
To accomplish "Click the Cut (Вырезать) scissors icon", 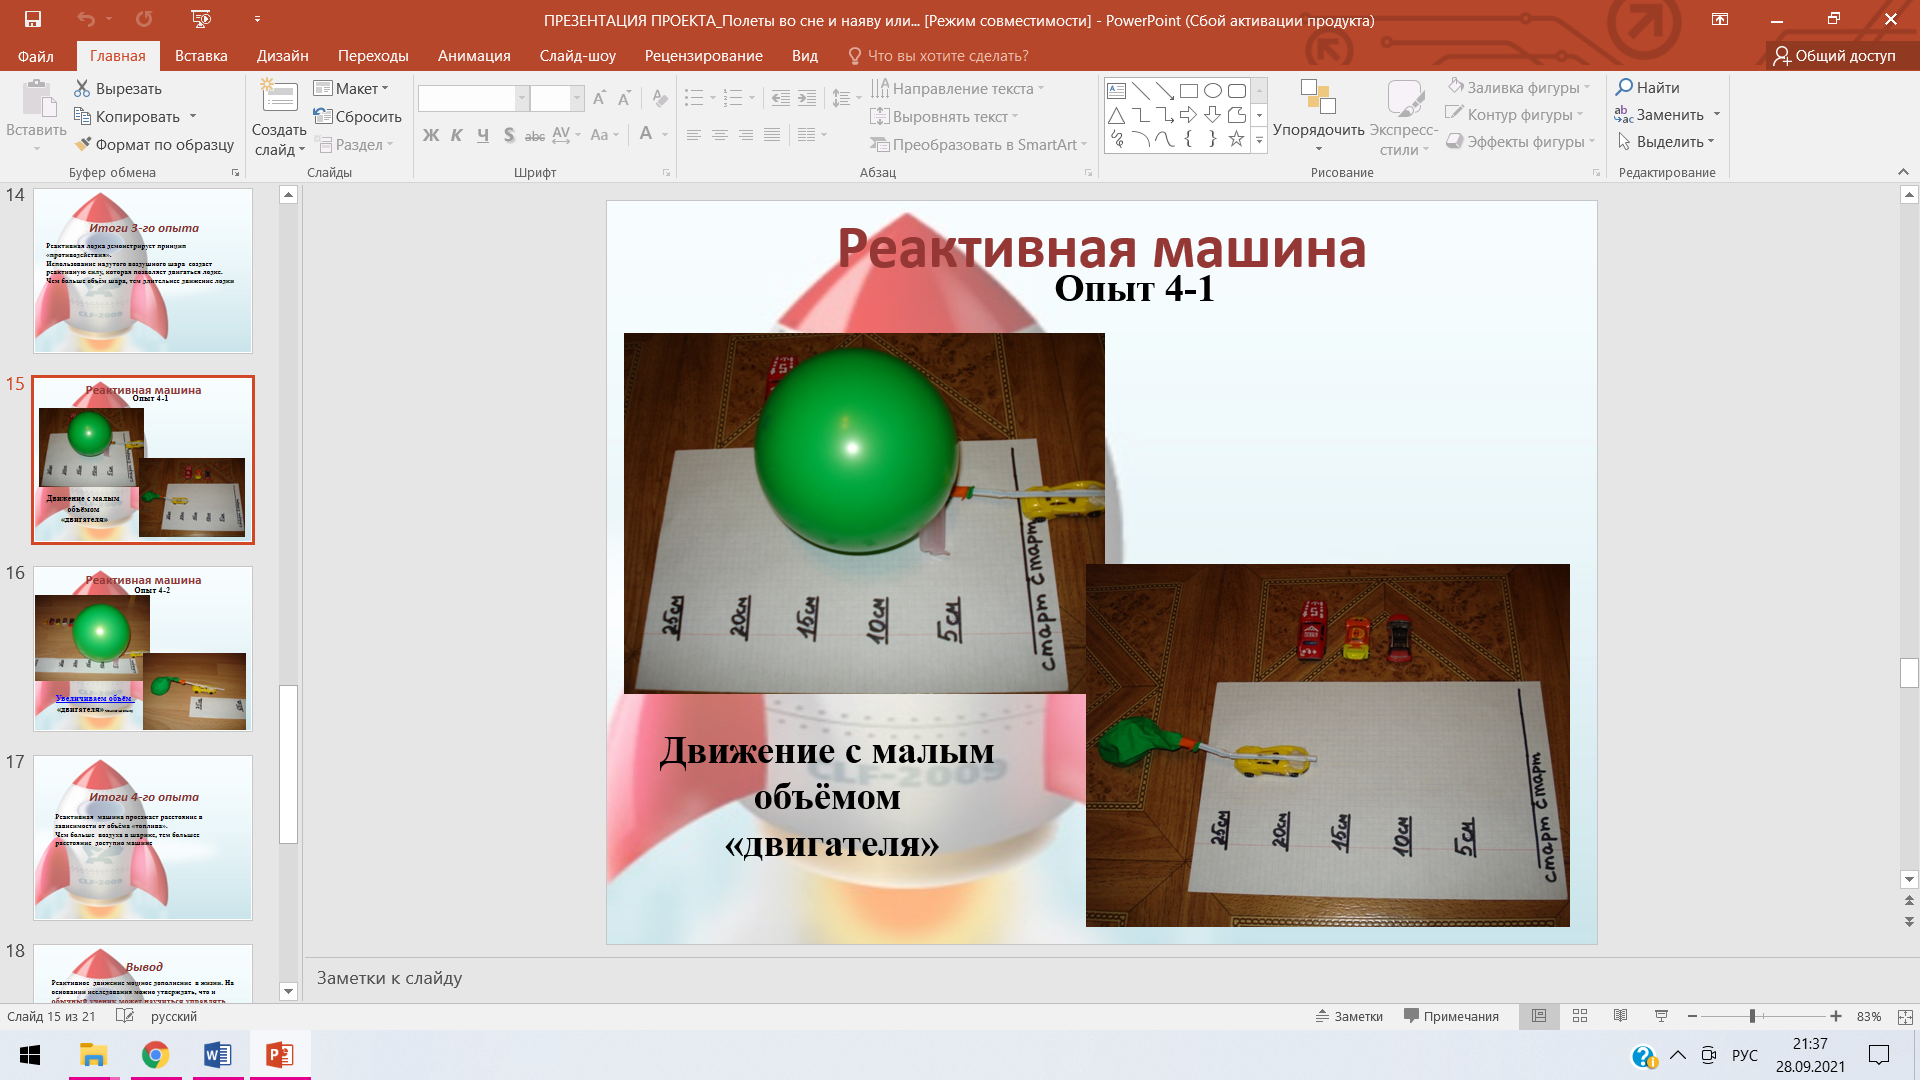I will (82, 89).
